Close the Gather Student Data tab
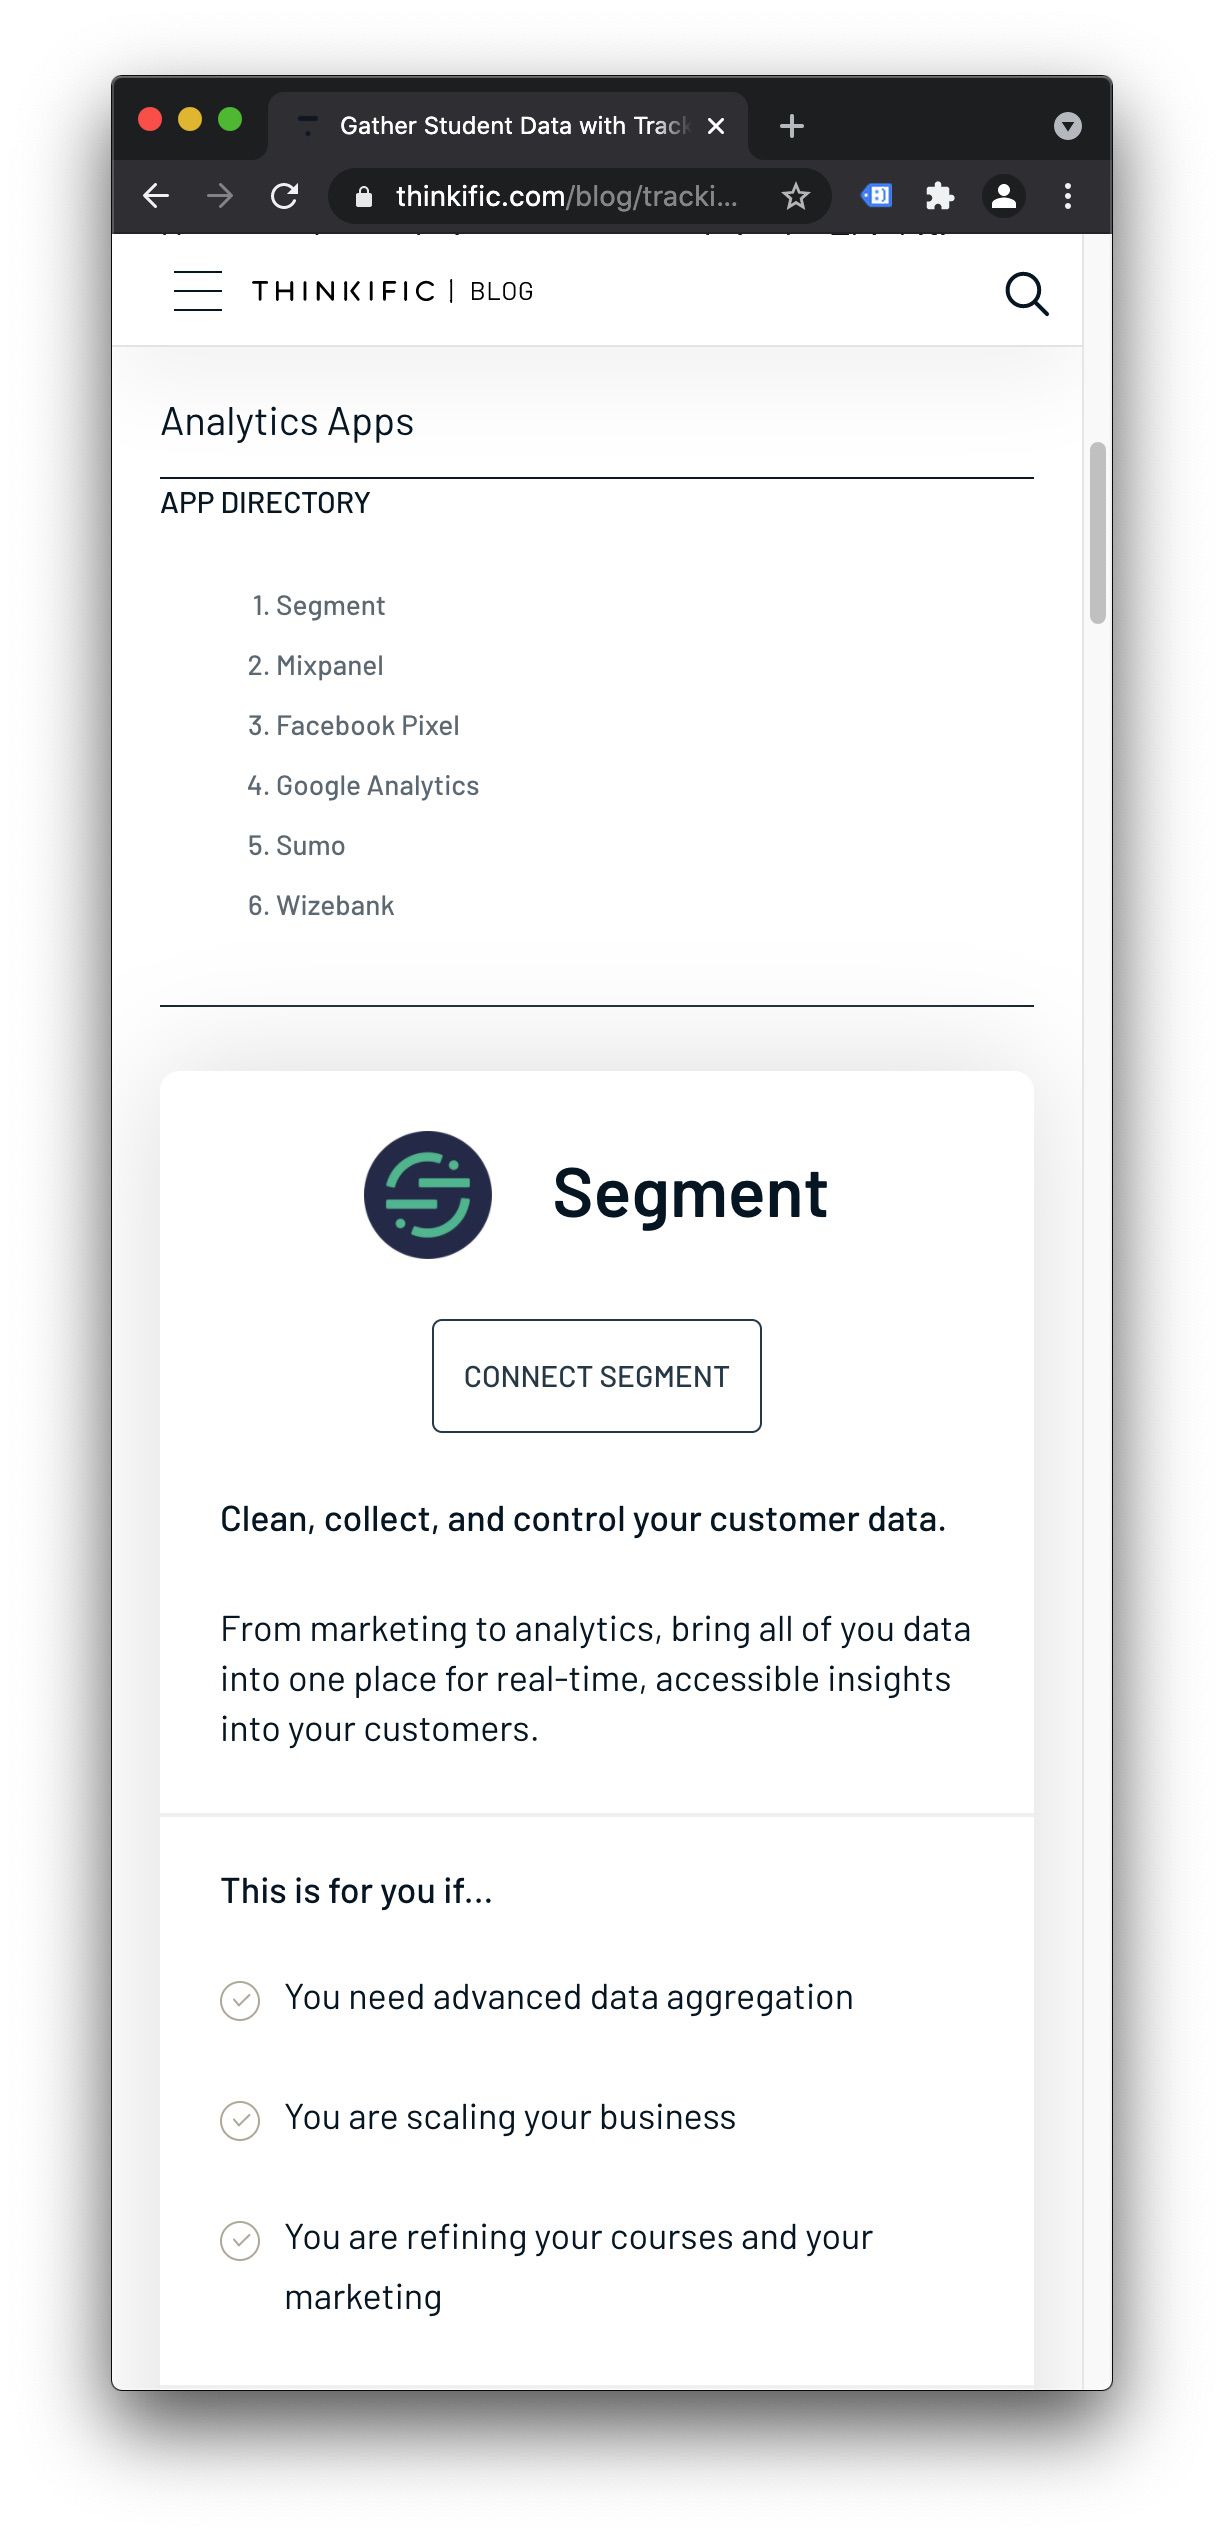The image size is (1224, 2538). click(716, 126)
